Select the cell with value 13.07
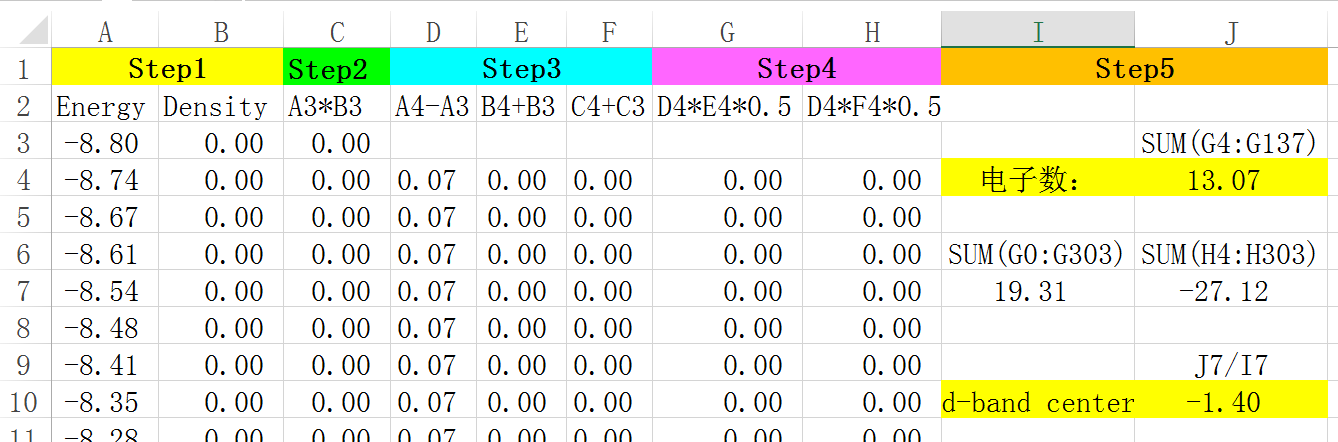Image resolution: width=1338 pixels, height=442 pixels. [x=1231, y=181]
